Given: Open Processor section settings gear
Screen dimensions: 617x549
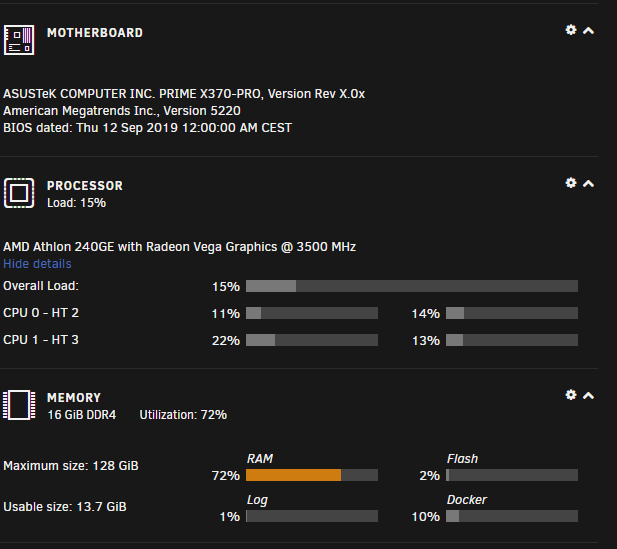Looking at the screenshot, I should (x=571, y=183).
